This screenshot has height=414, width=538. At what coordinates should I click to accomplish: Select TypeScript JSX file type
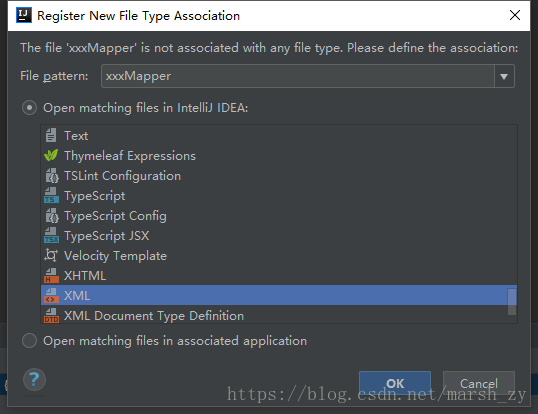[279, 236]
